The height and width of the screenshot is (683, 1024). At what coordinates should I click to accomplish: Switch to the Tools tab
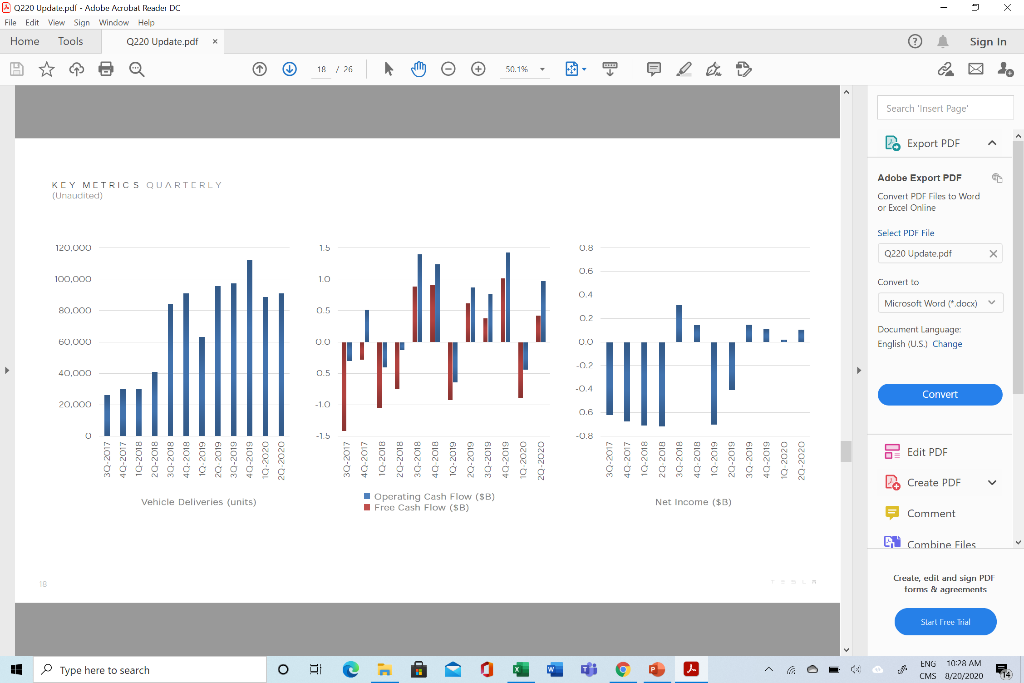click(71, 41)
